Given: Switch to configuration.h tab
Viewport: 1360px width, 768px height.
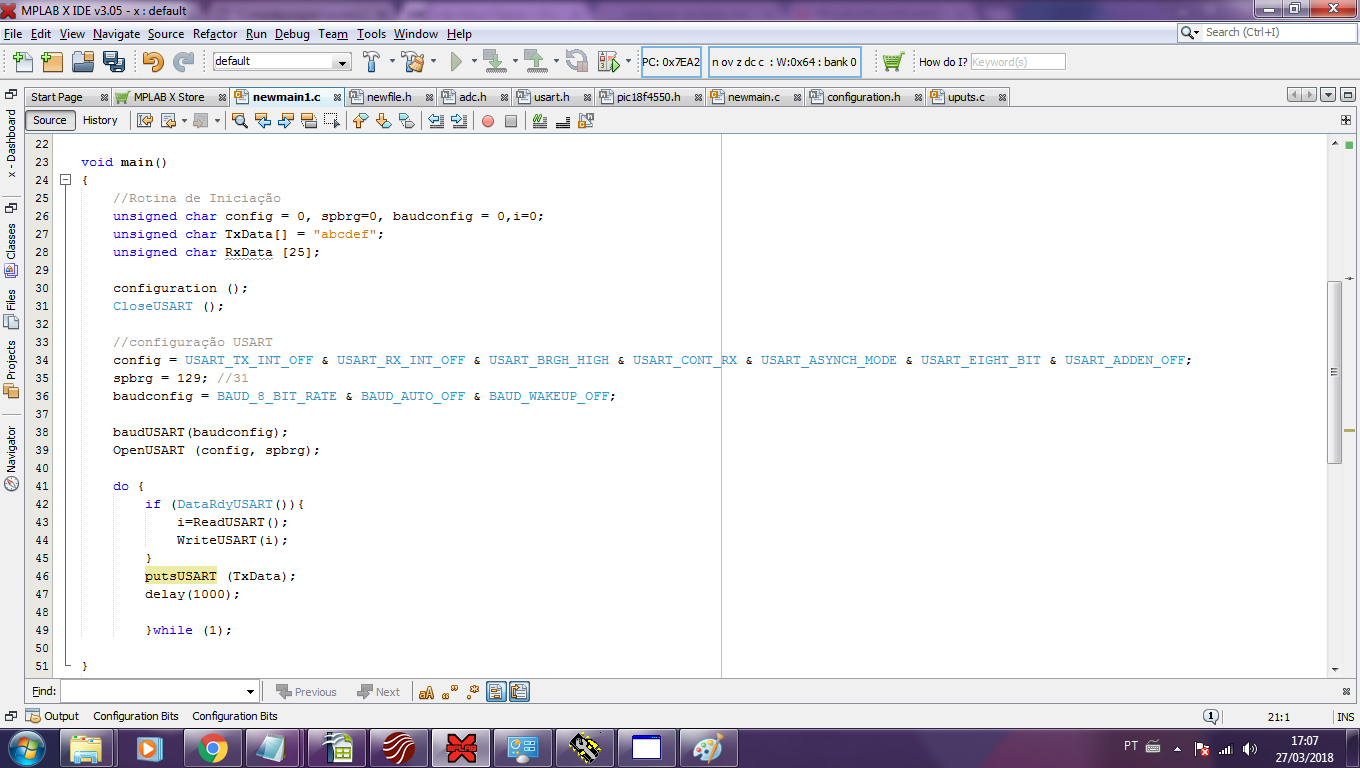Looking at the screenshot, I should (x=864, y=97).
